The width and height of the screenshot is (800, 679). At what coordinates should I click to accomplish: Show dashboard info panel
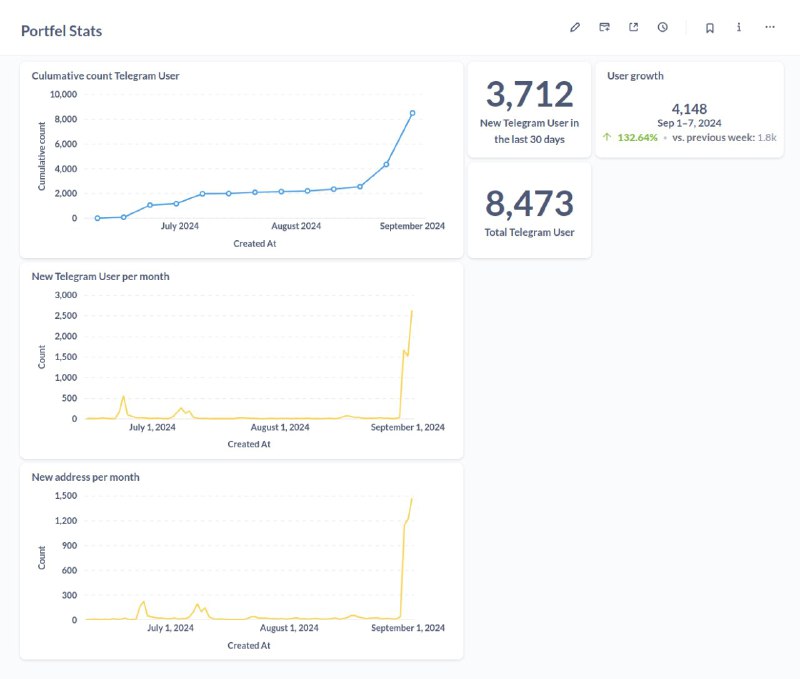click(739, 28)
